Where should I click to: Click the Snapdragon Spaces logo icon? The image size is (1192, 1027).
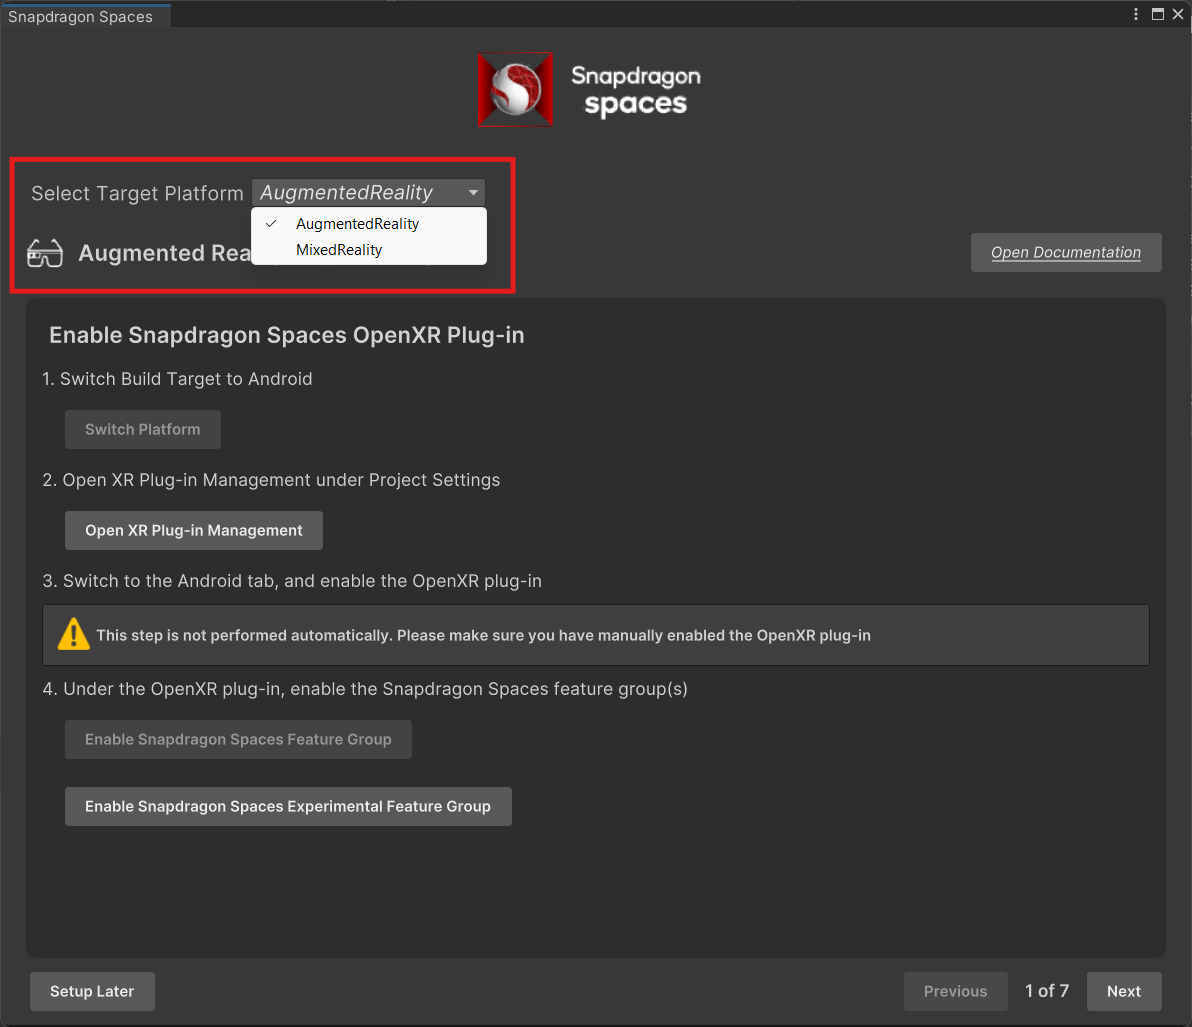click(x=515, y=89)
